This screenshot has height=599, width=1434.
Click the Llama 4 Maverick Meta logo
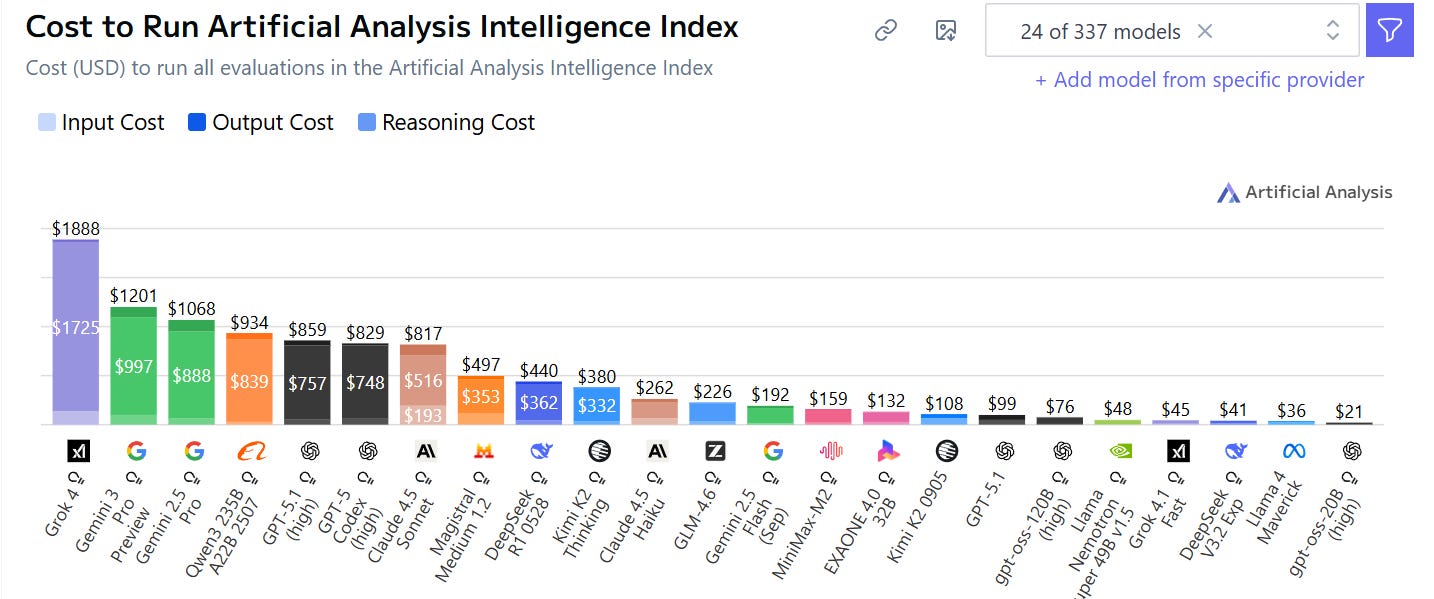(x=1294, y=451)
